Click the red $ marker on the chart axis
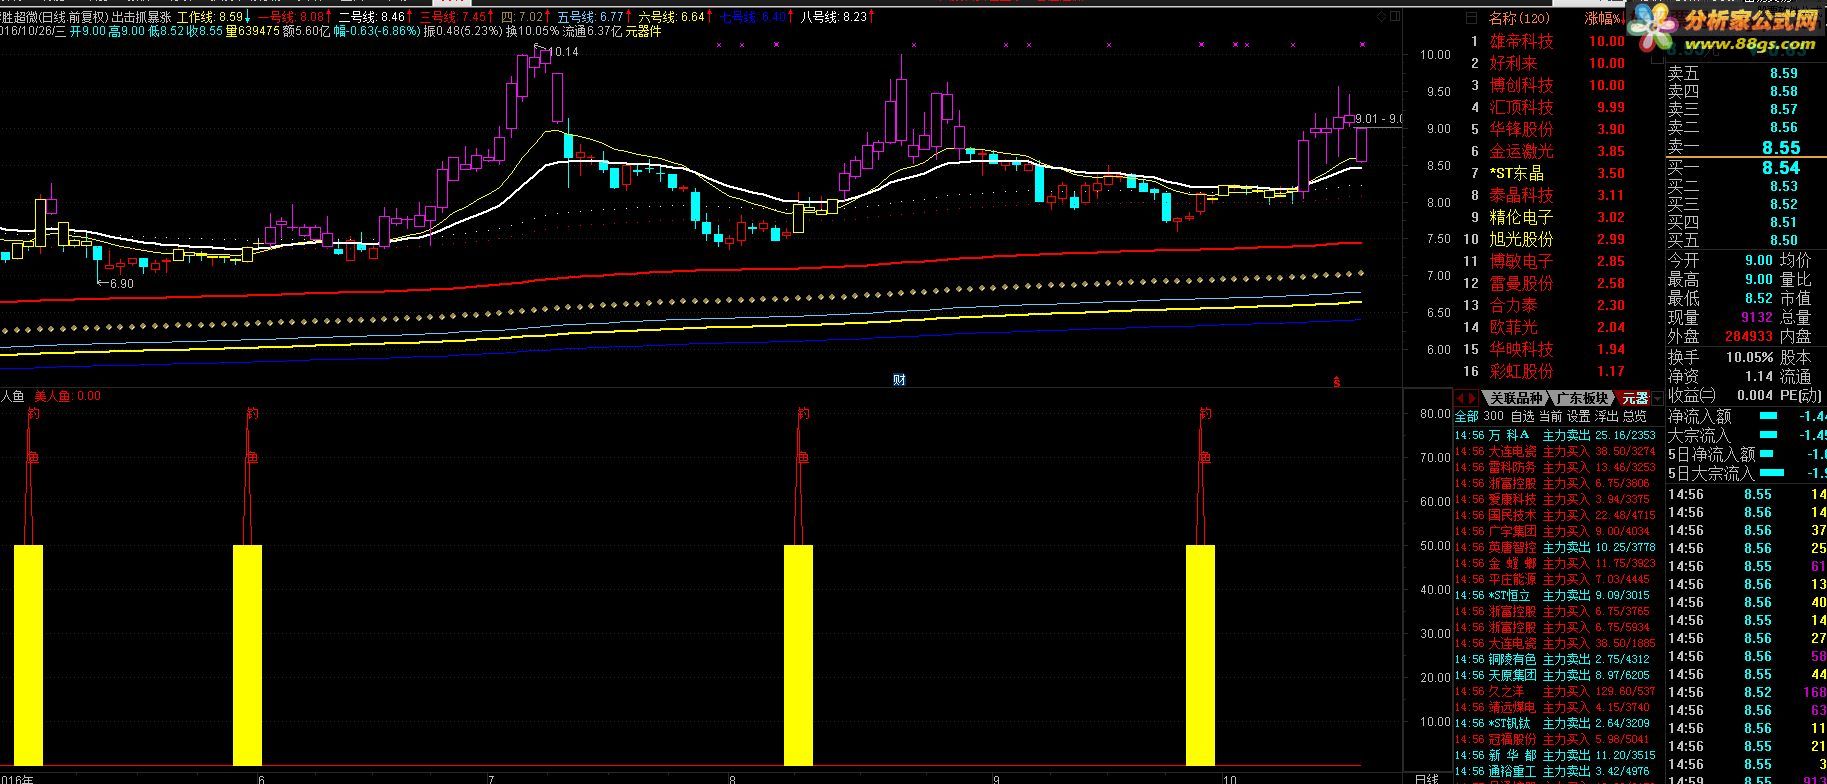Screen dimensions: 1827x784 coord(1337,381)
